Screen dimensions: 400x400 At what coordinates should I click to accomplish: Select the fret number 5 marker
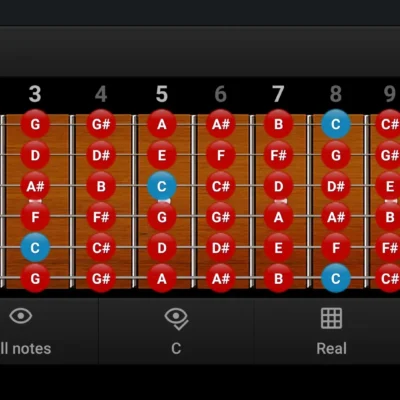[x=162, y=94]
